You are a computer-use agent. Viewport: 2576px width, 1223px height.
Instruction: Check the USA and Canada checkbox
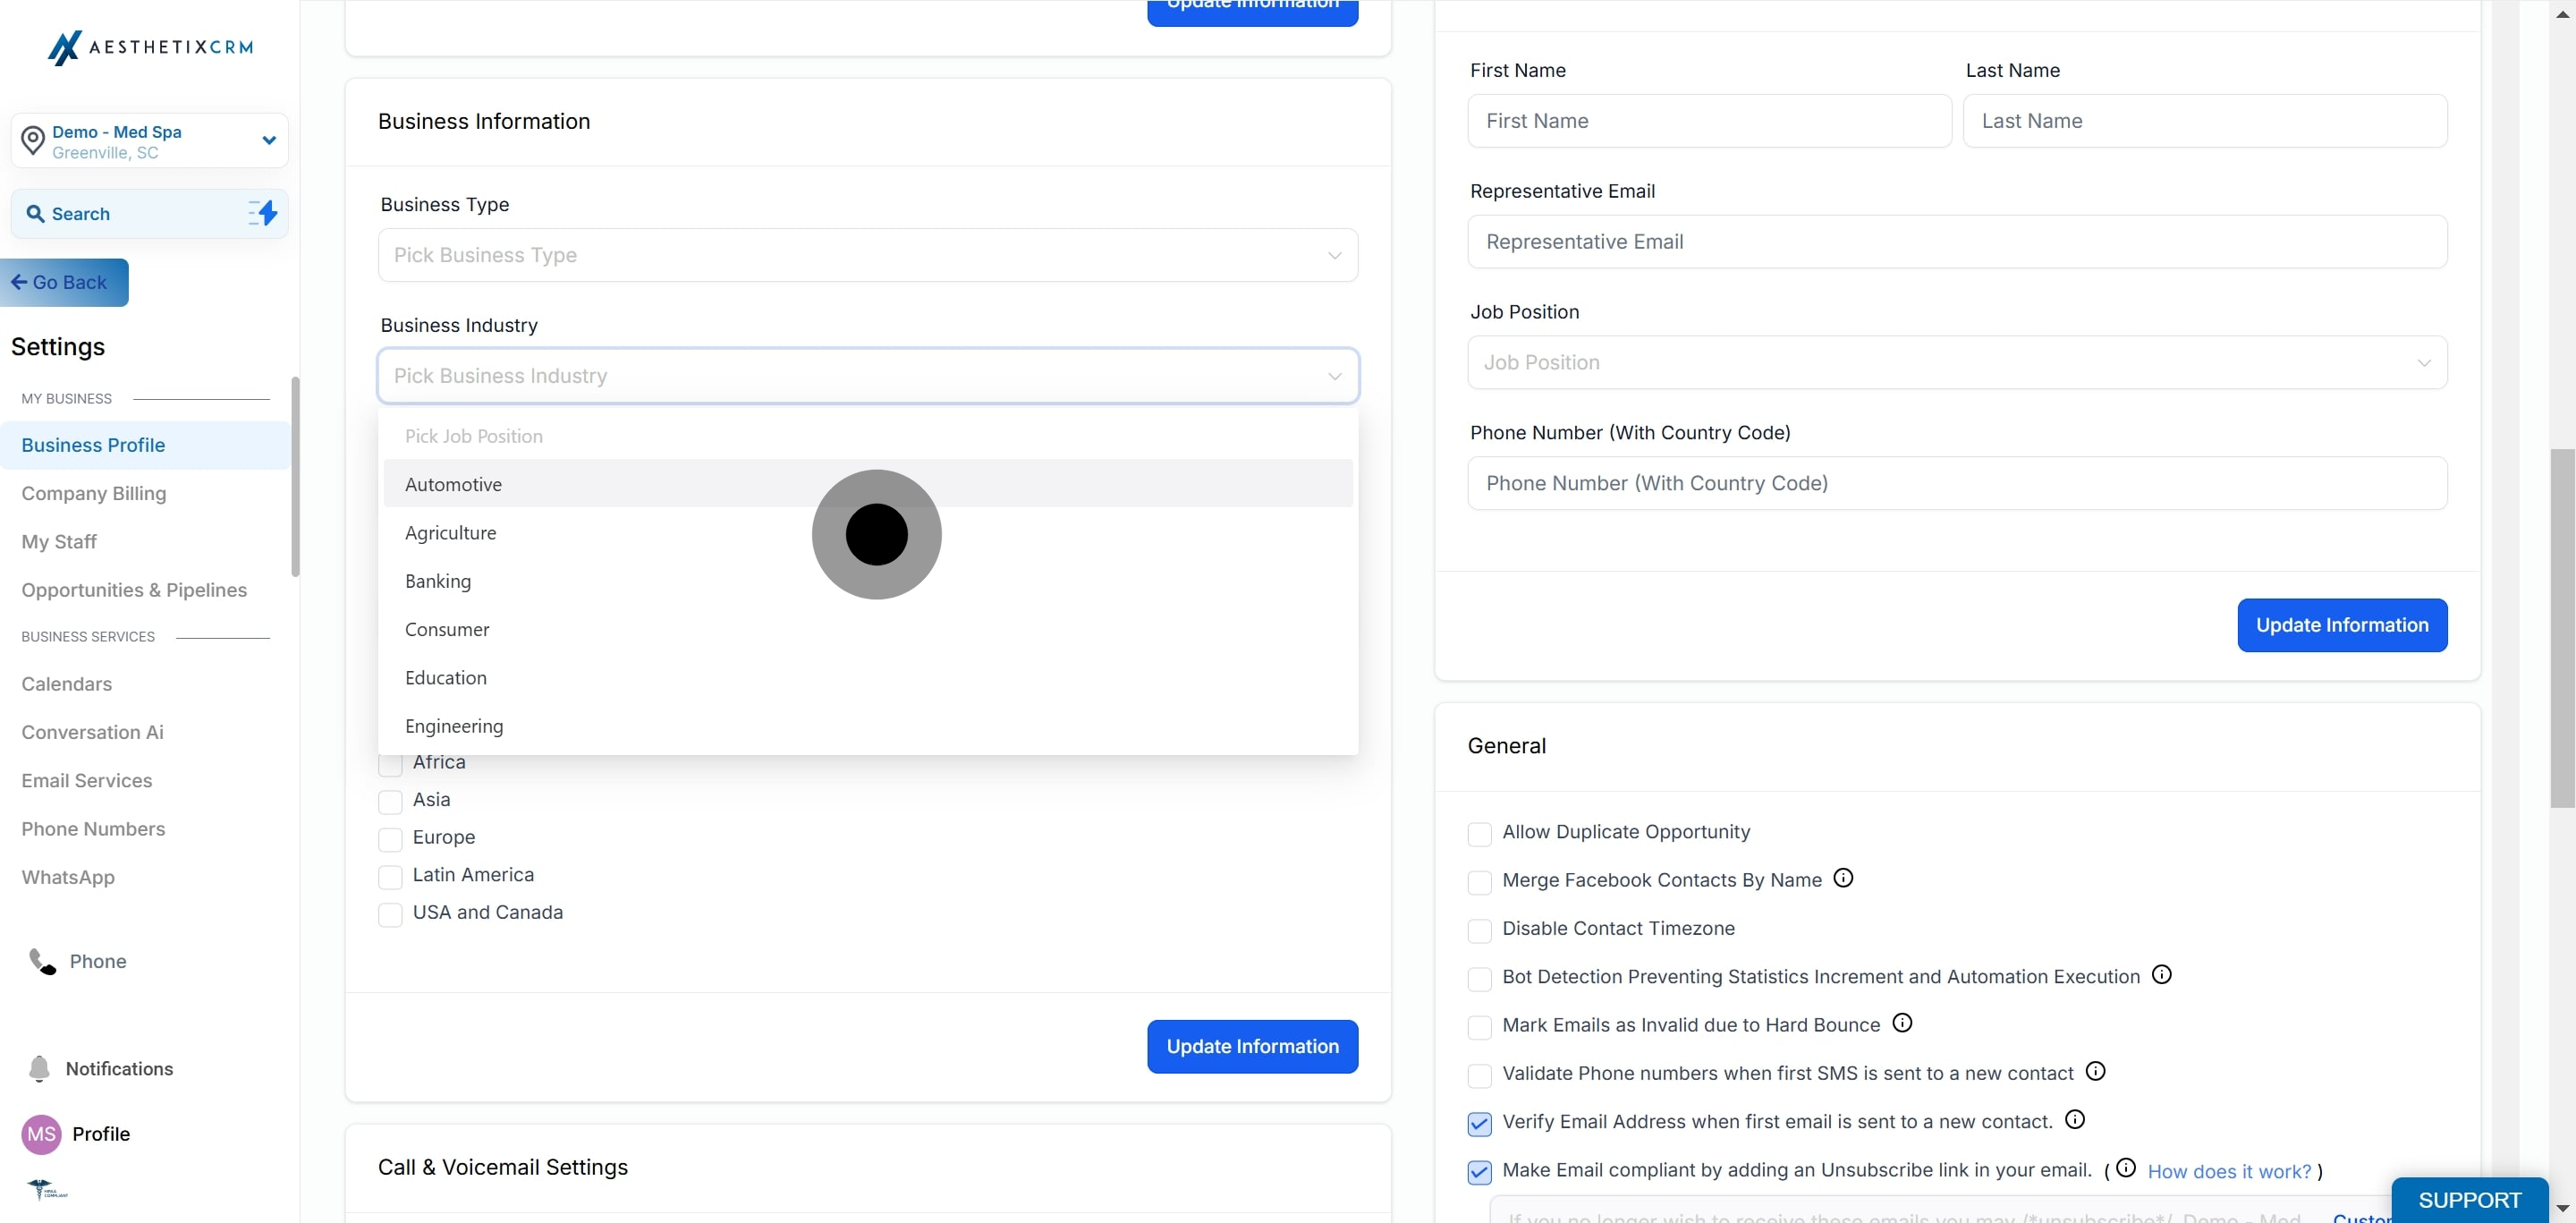[x=390, y=914]
